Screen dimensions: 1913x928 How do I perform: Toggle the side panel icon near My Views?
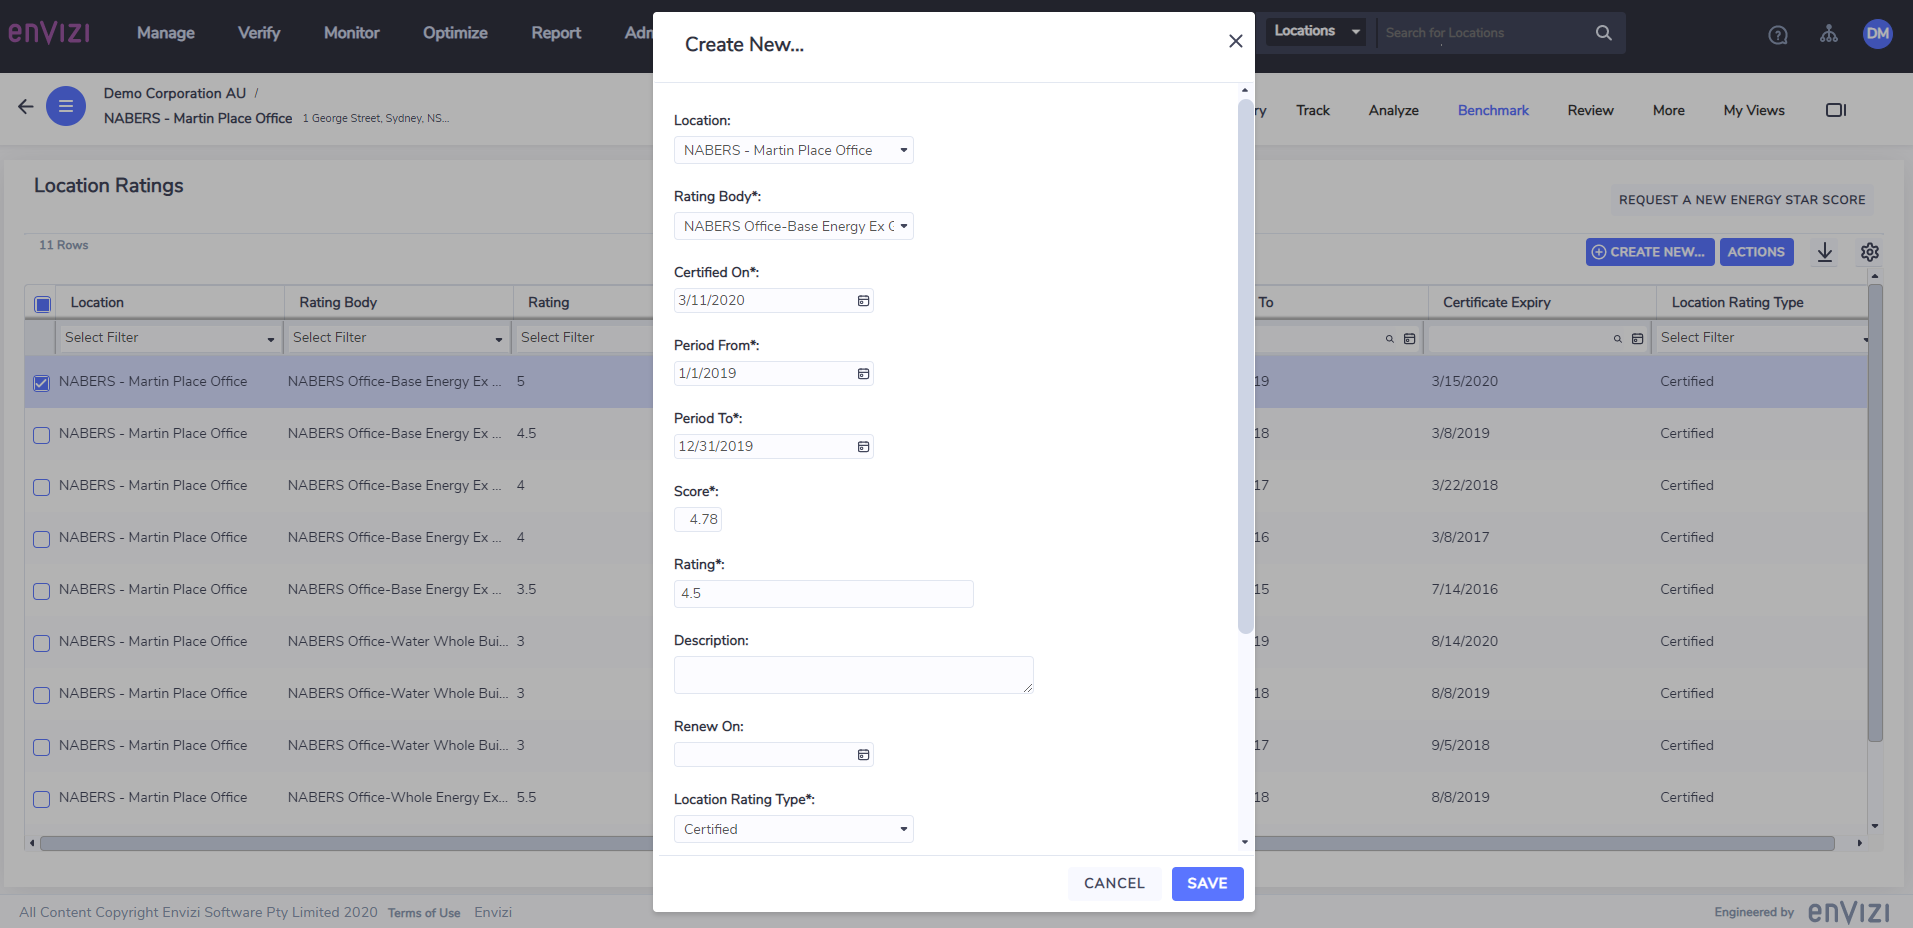coord(1836,110)
